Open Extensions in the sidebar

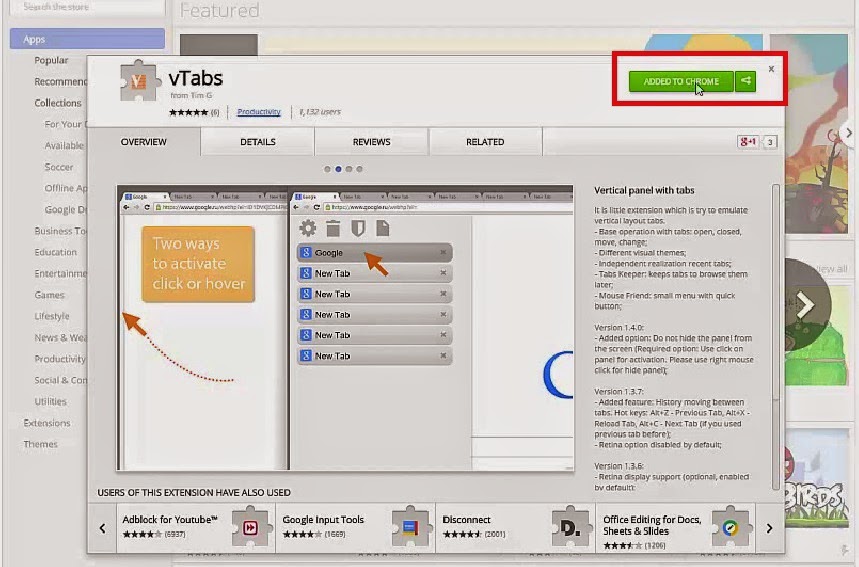point(47,423)
